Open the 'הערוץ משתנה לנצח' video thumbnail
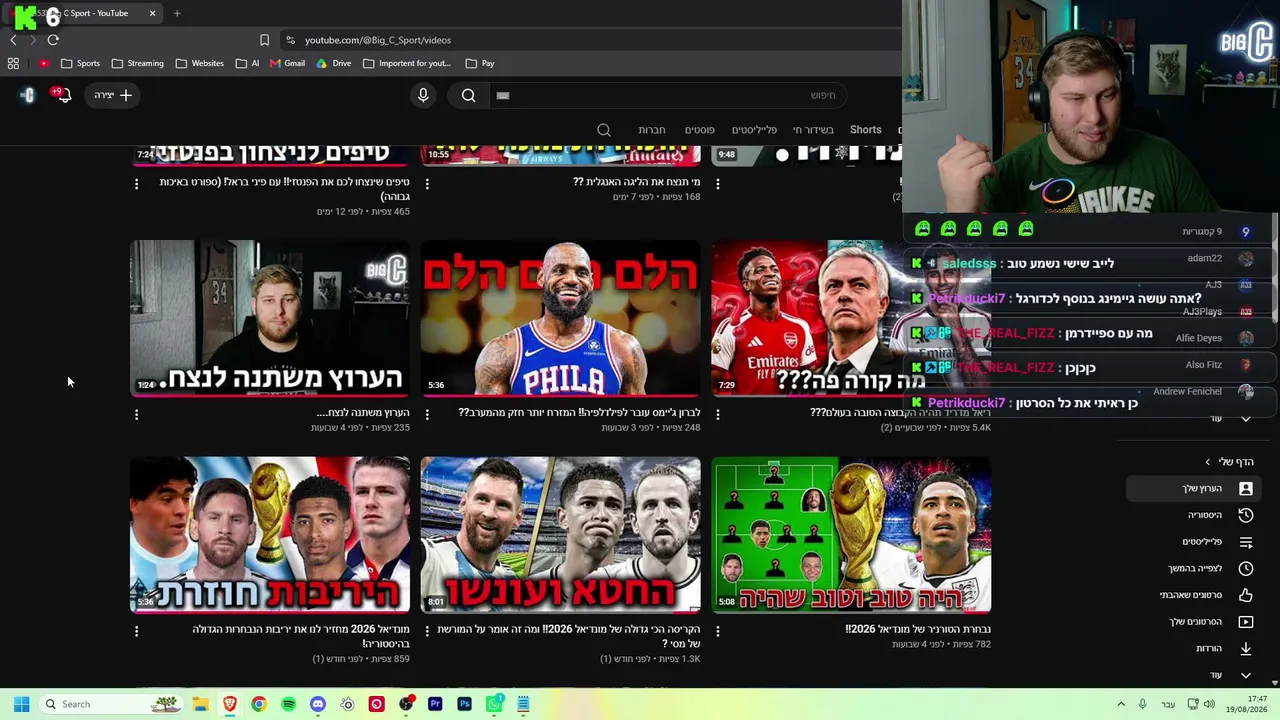The height and width of the screenshot is (720, 1280). [270, 318]
